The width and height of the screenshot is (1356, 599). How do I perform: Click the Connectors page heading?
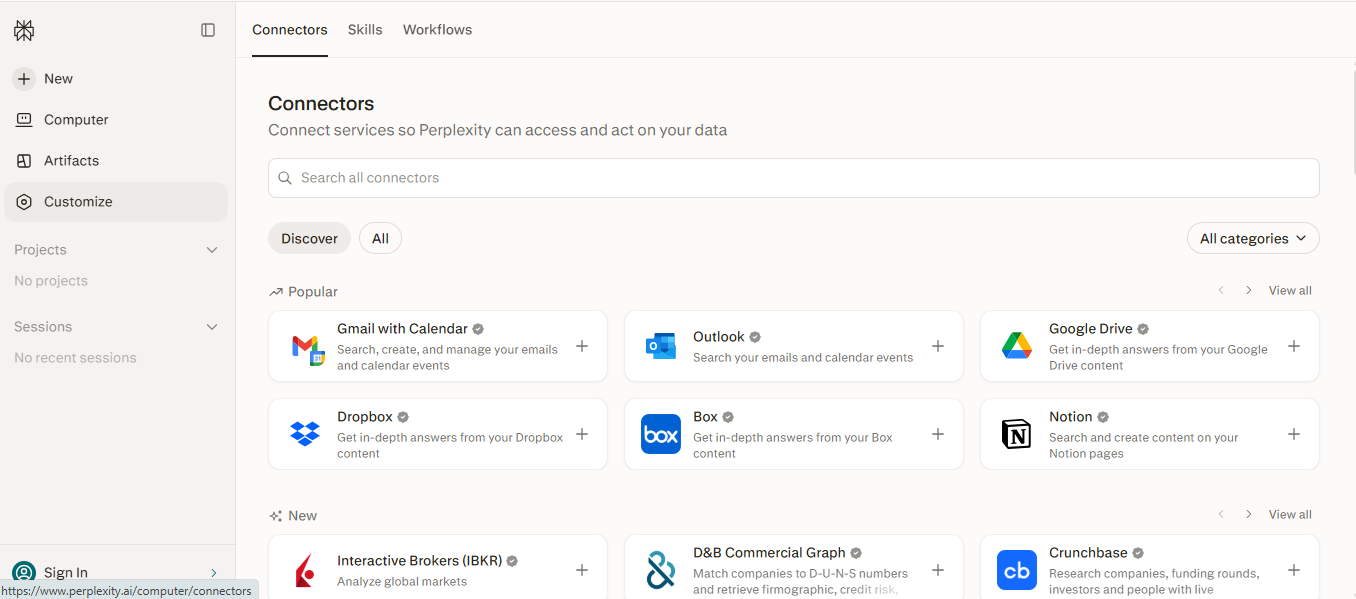321,104
